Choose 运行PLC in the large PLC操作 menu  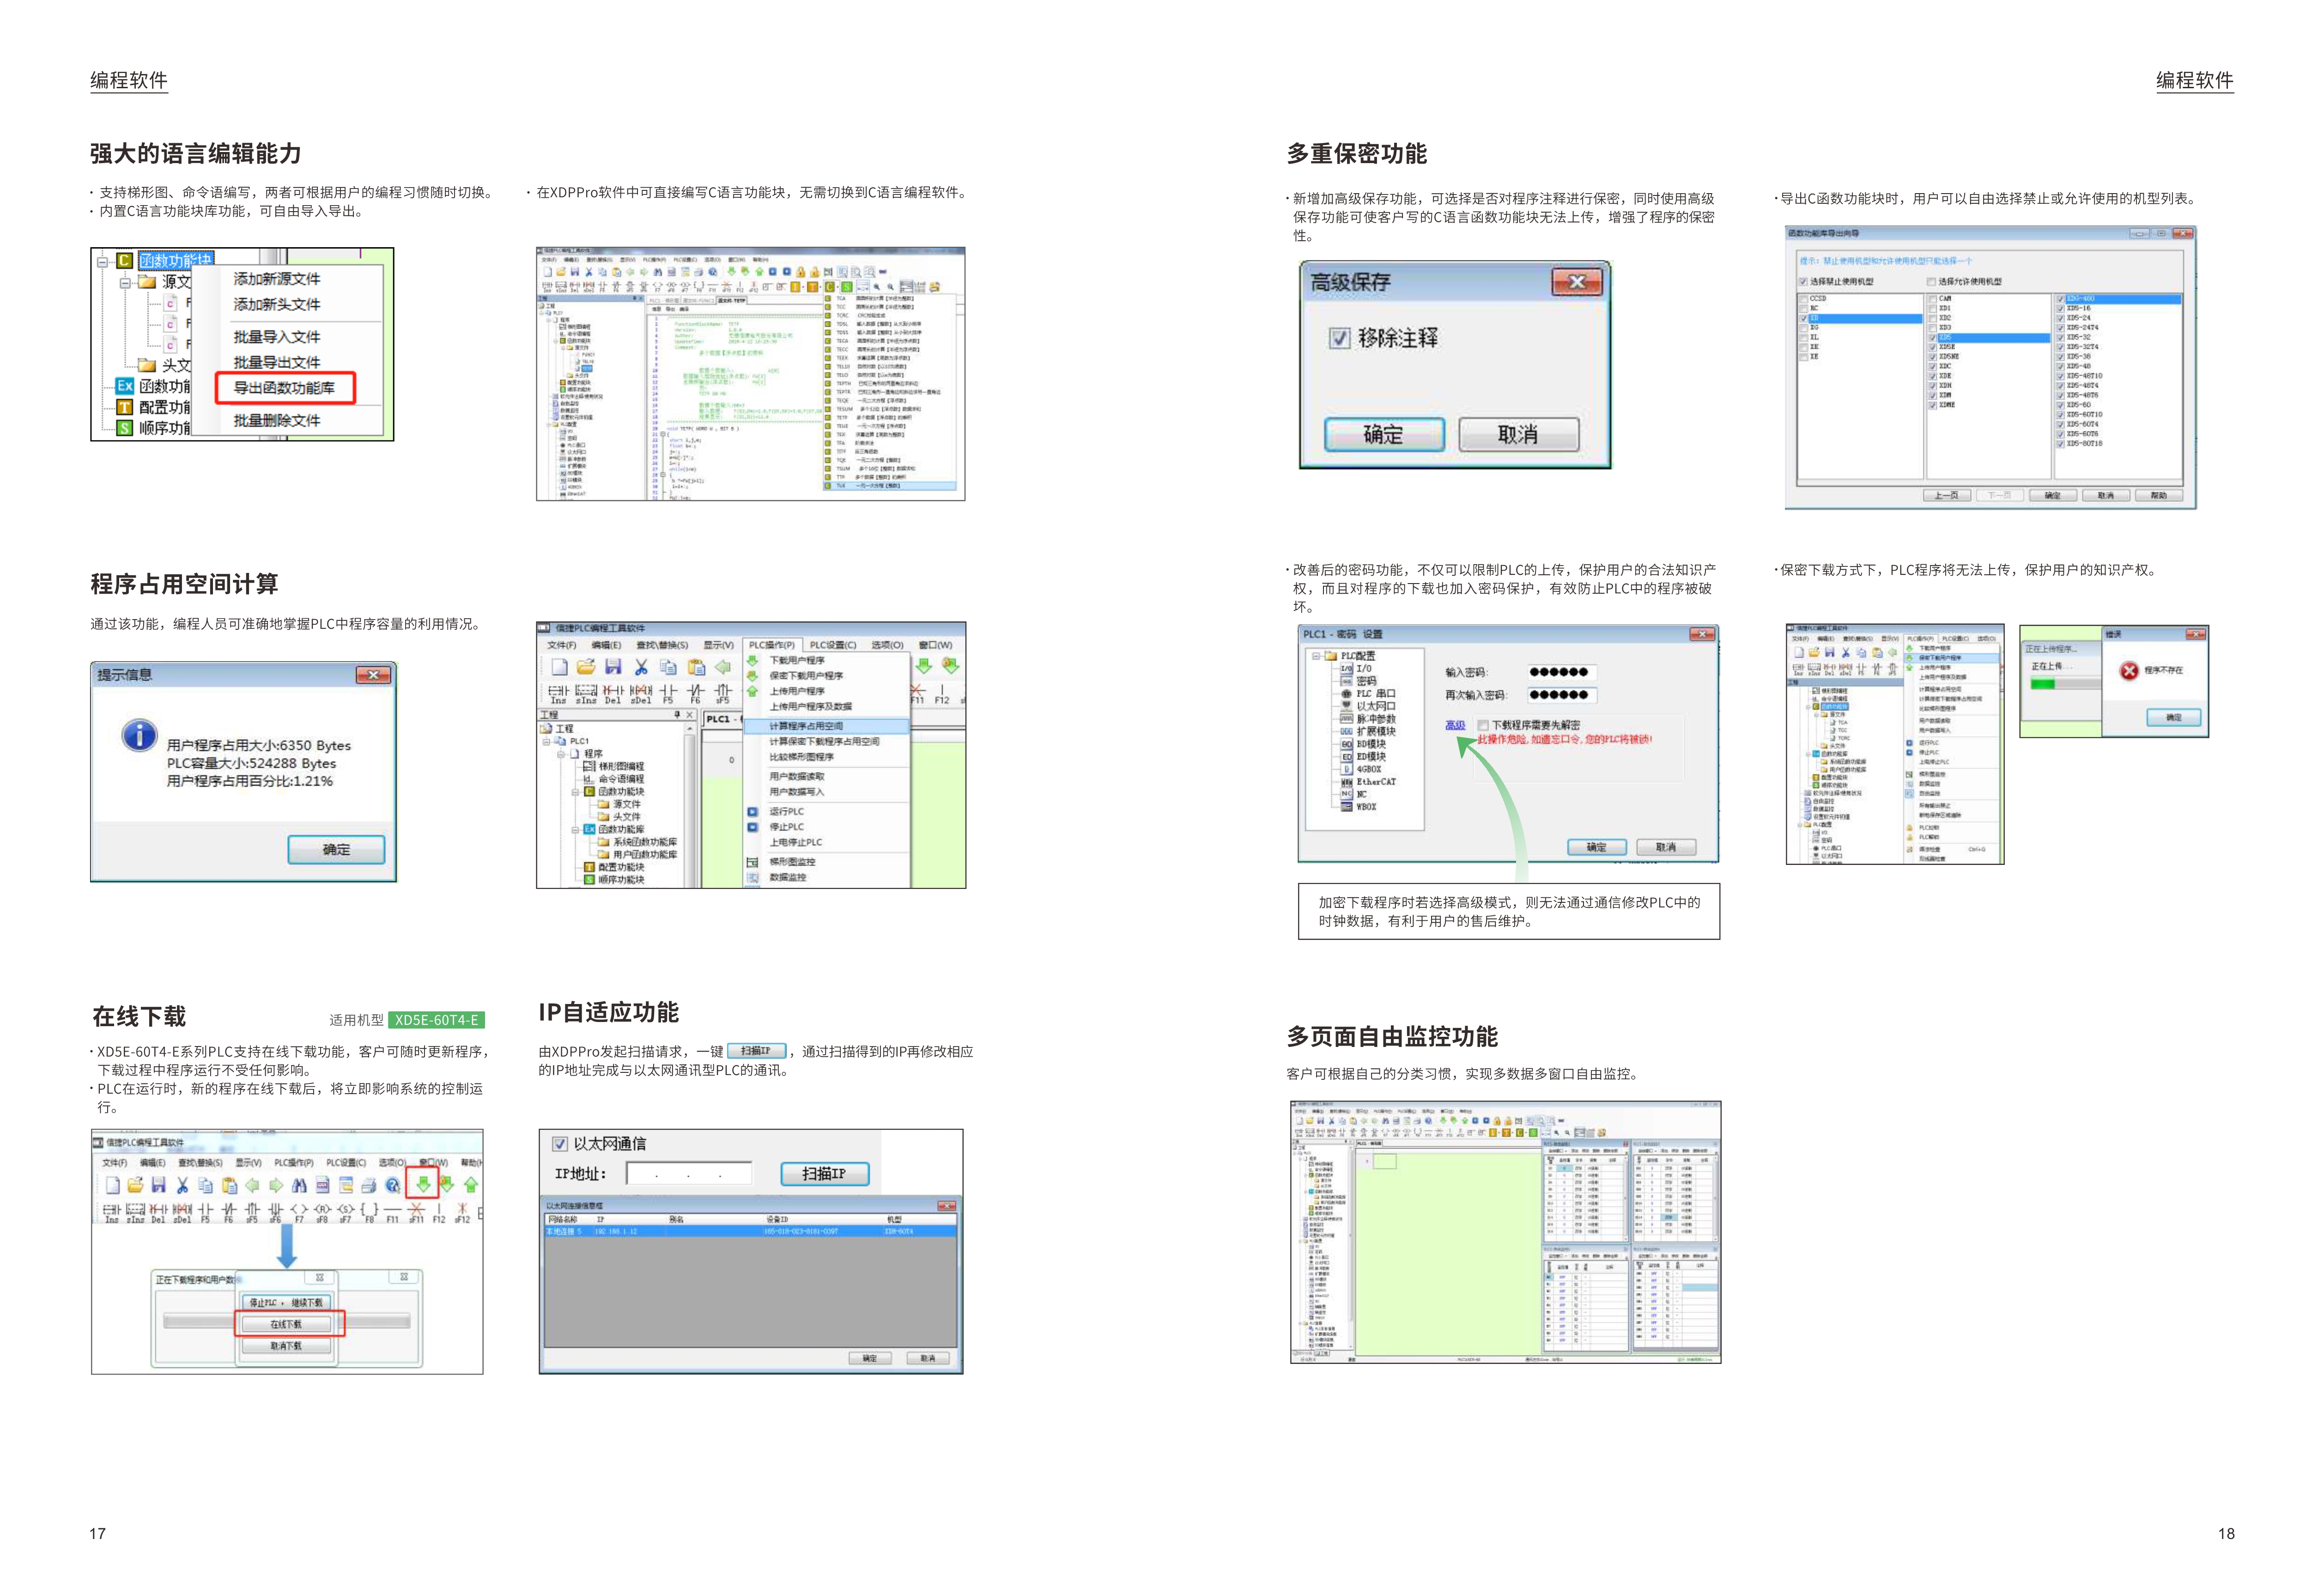pos(786,812)
